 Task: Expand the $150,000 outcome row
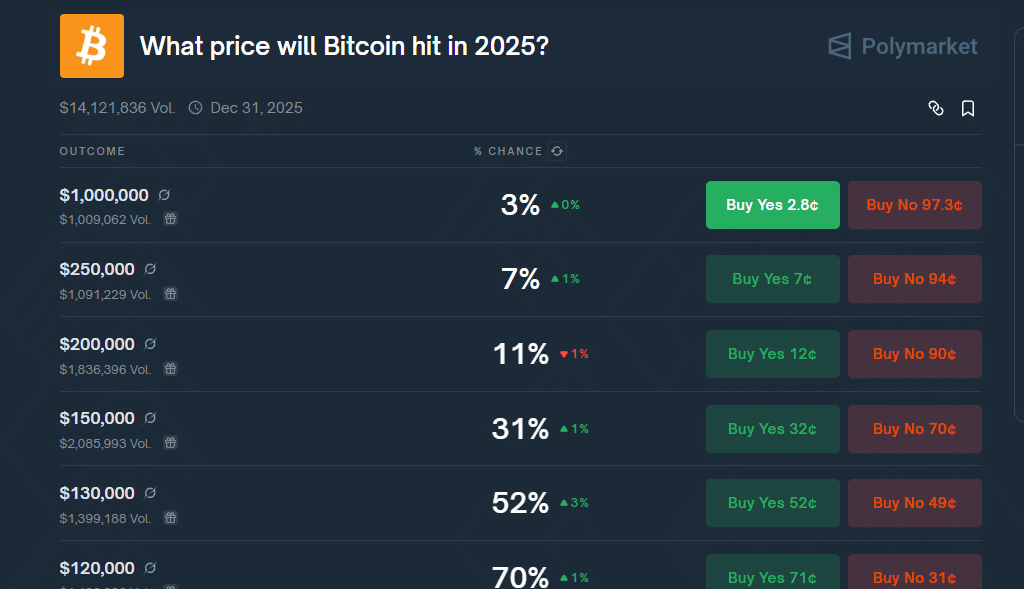click(520, 429)
